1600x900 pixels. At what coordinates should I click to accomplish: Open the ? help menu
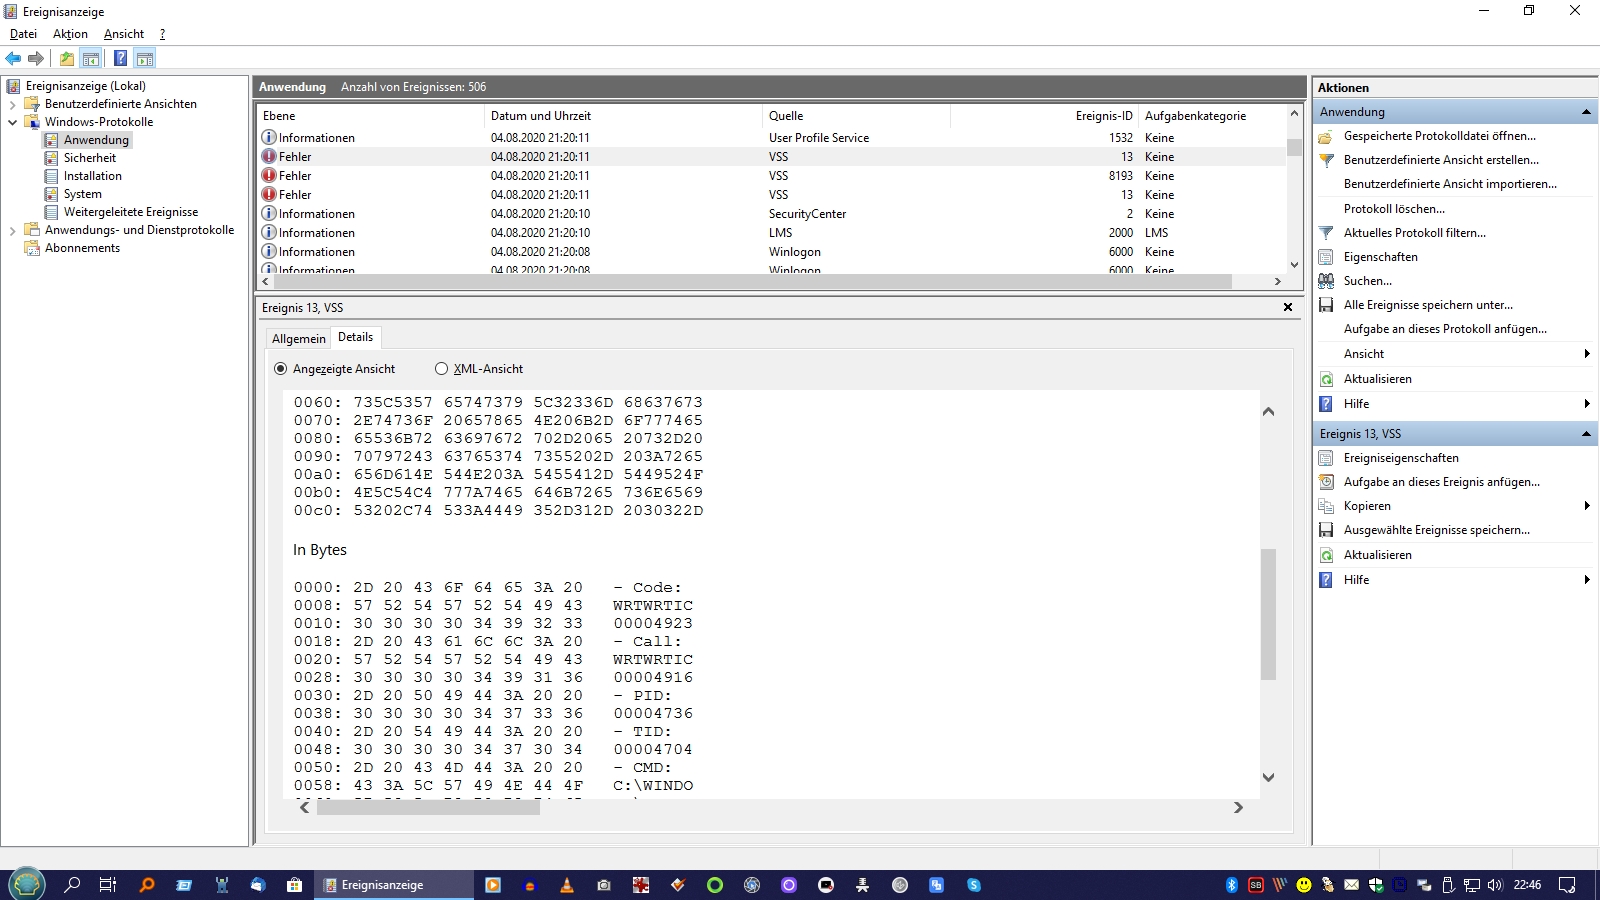pyautogui.click(x=162, y=34)
